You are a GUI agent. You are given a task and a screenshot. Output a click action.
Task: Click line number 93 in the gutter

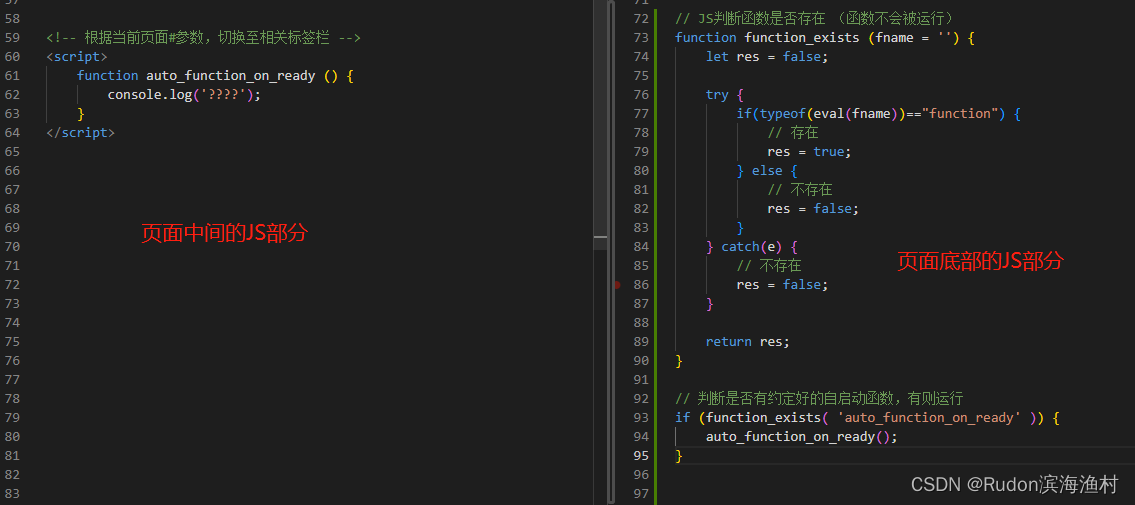pyautogui.click(x=641, y=417)
